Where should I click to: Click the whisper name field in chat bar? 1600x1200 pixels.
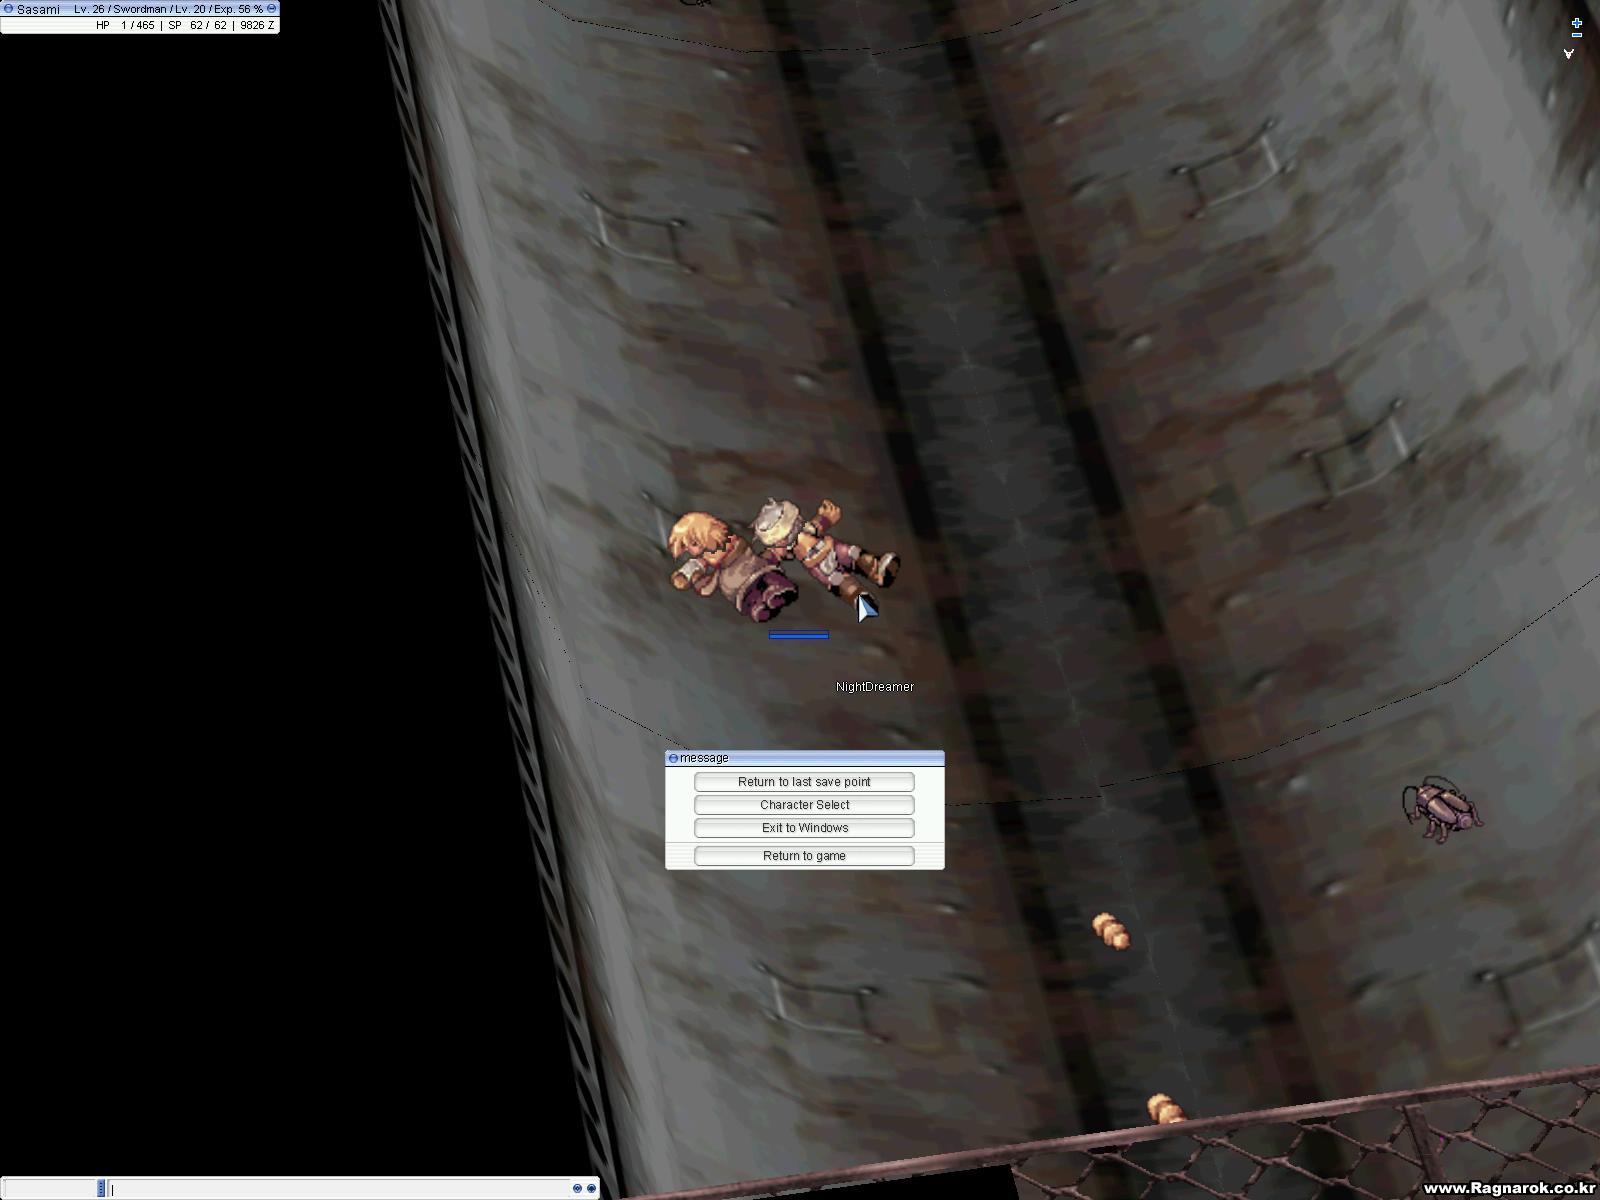tap(49, 1189)
